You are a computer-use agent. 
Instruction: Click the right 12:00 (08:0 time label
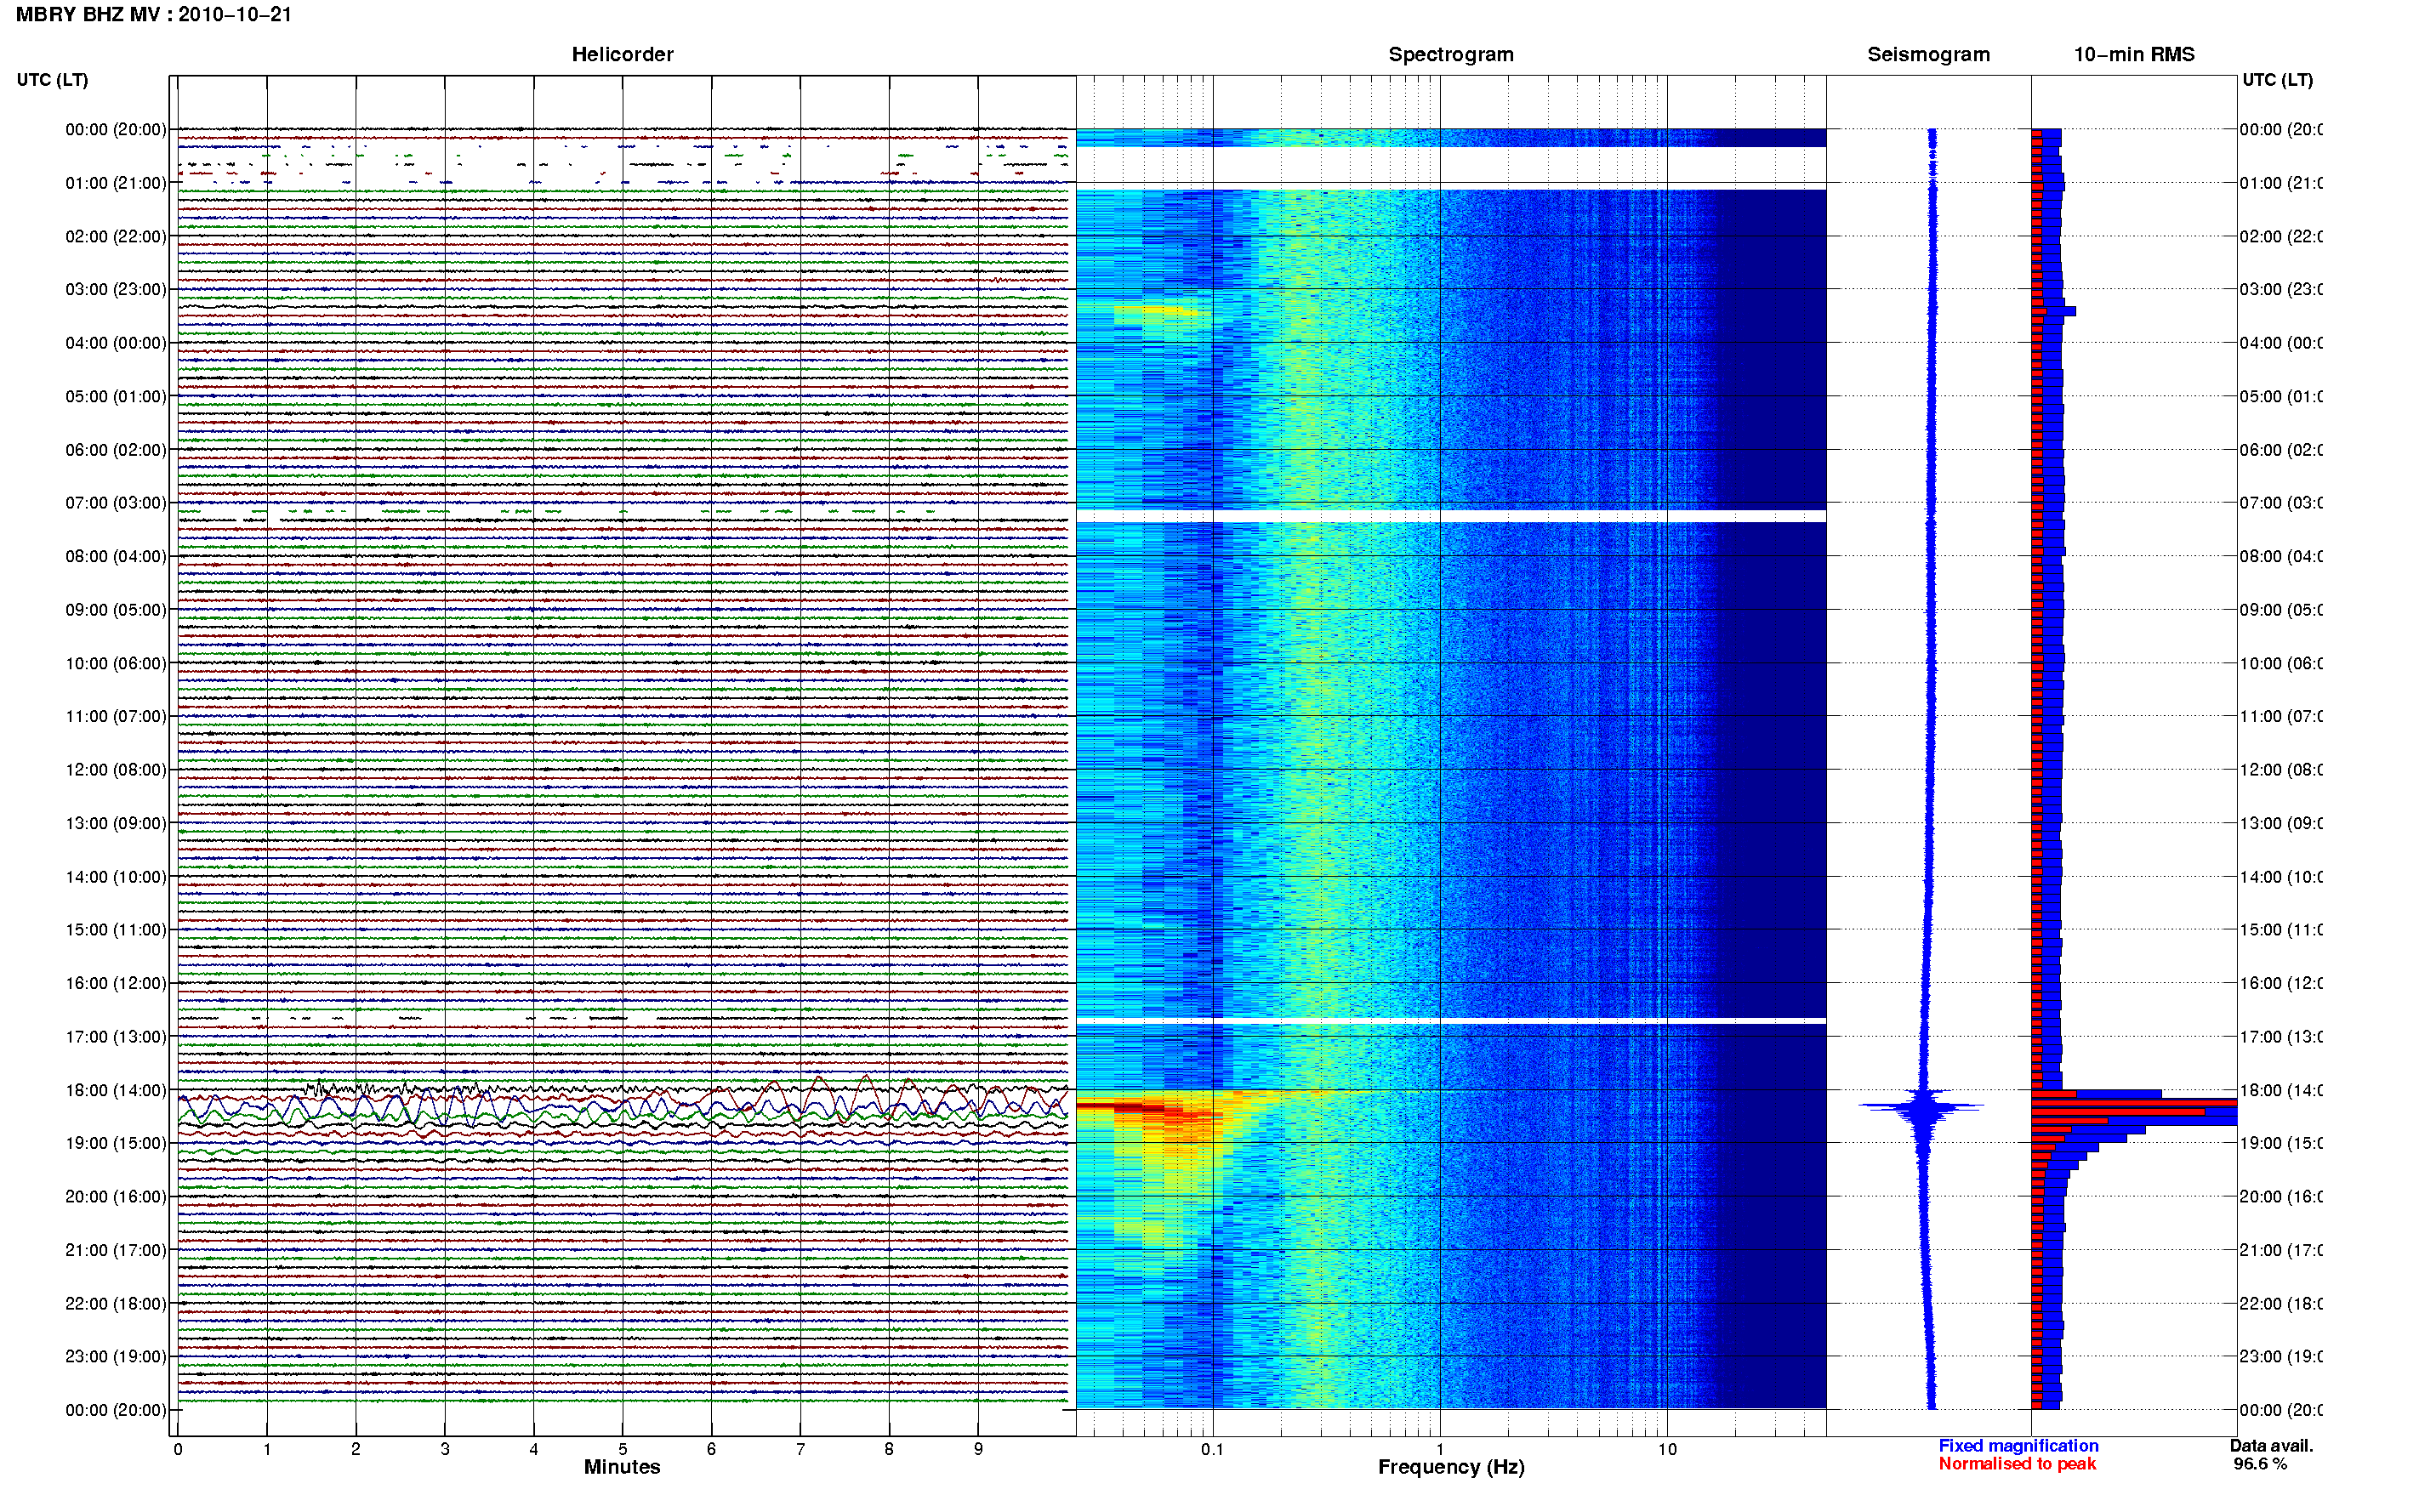[2280, 770]
